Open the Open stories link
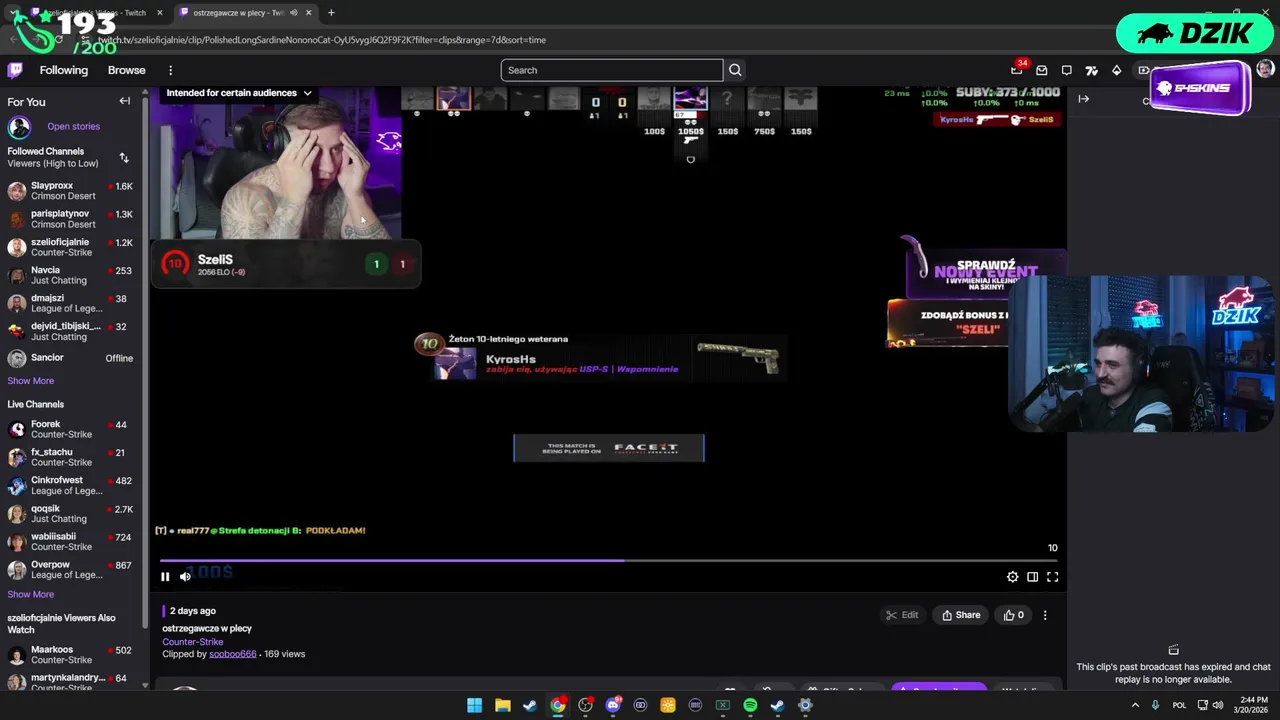Viewport: 1280px width, 720px height. click(x=73, y=127)
